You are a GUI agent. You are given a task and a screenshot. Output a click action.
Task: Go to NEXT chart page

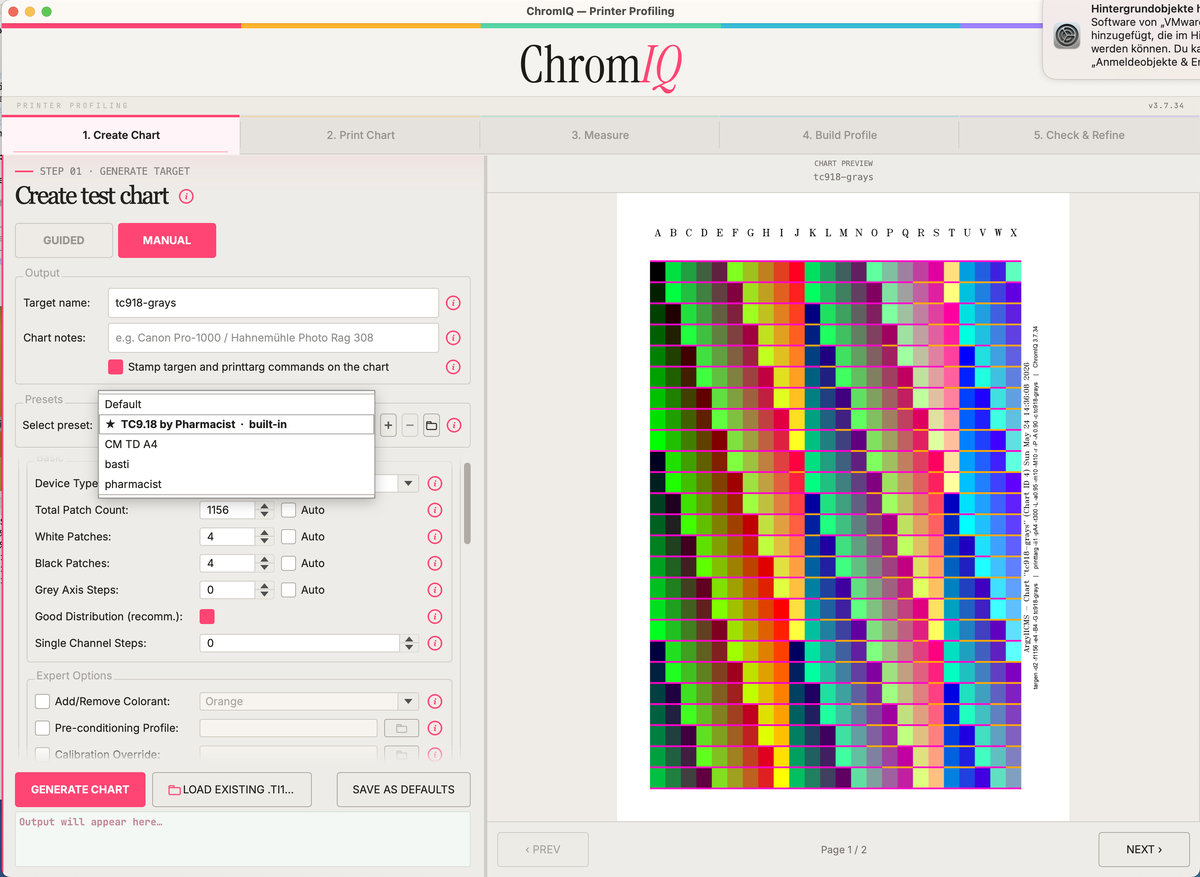[x=1144, y=849]
